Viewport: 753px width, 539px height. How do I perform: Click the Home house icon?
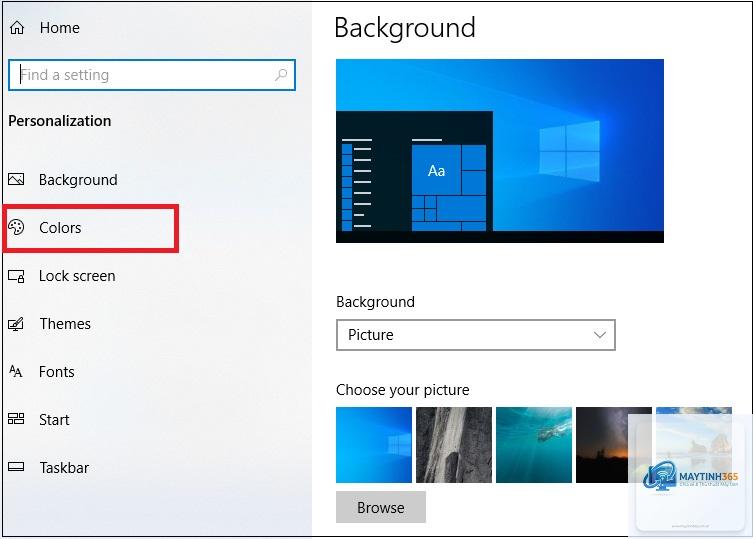click(17, 28)
